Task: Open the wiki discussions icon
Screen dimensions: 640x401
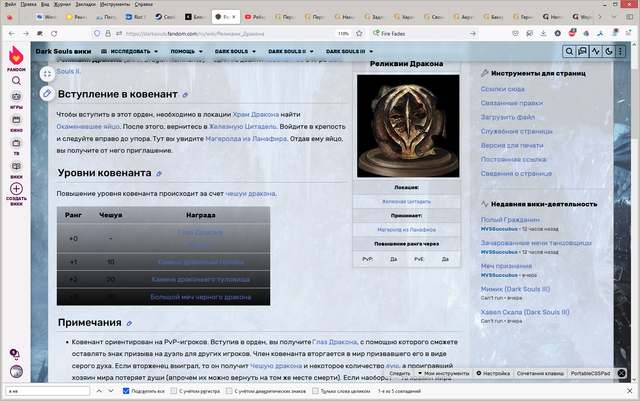Action: pyautogui.click(x=582, y=51)
